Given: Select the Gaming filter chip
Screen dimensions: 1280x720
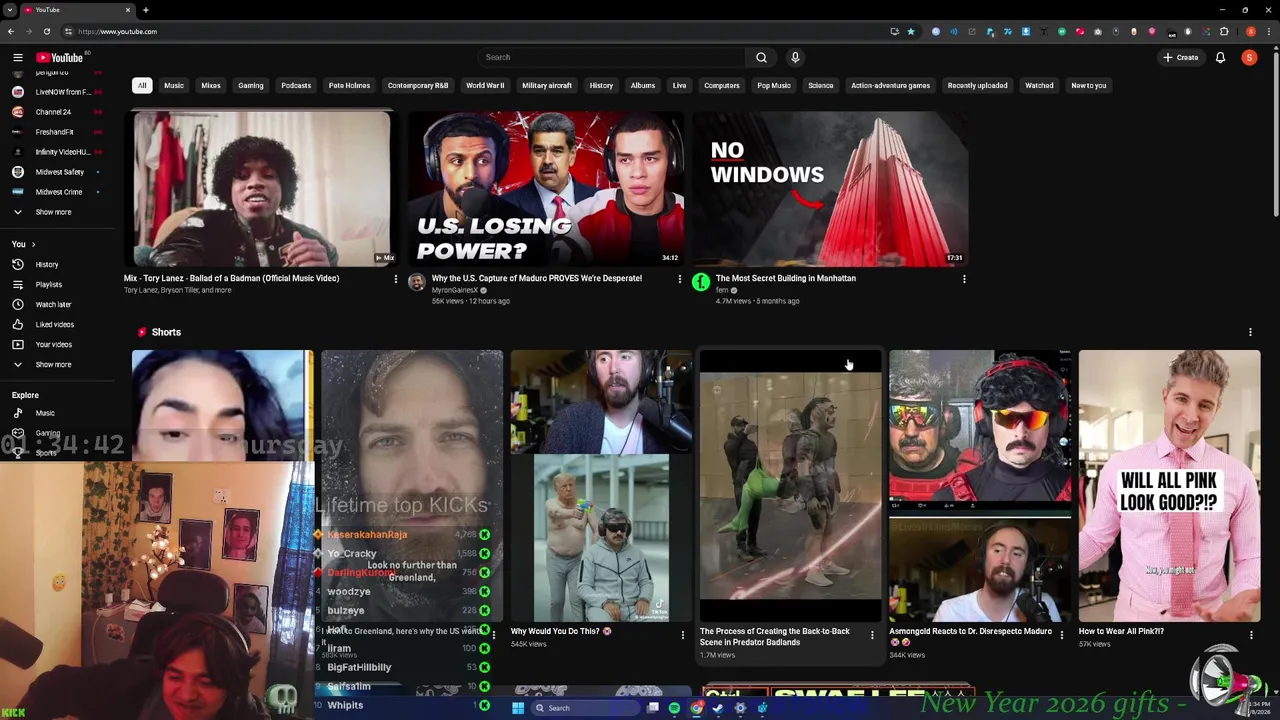Looking at the screenshot, I should [x=251, y=86].
